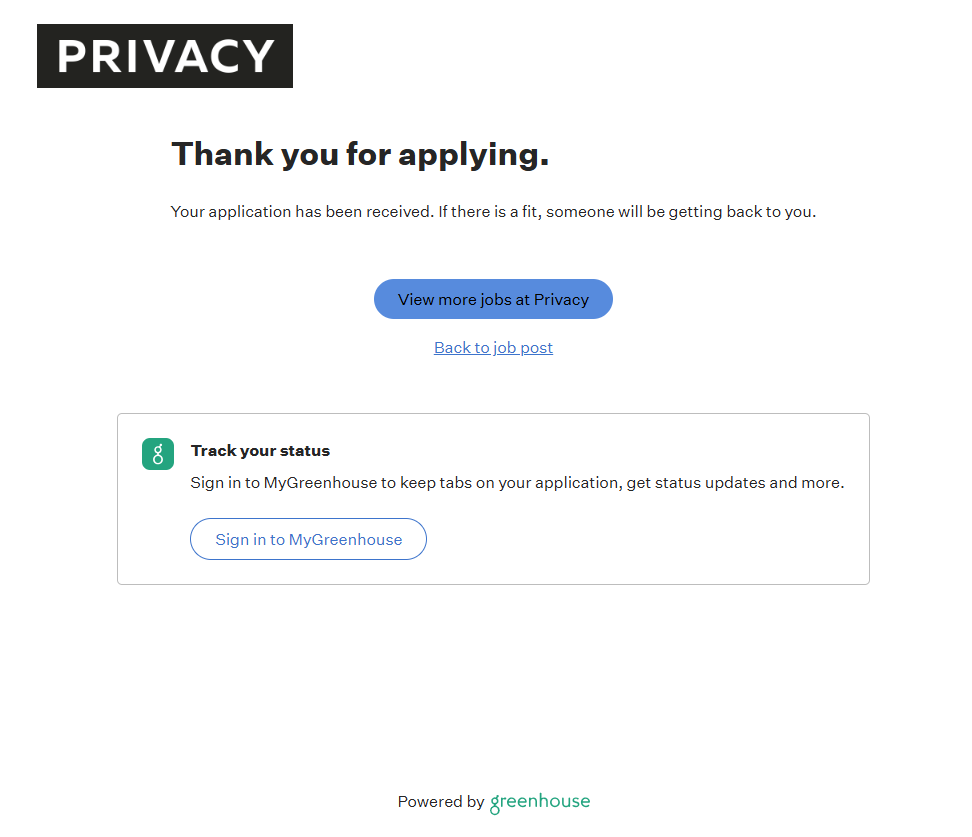Click the word "status" in the card heading

tap(306, 451)
